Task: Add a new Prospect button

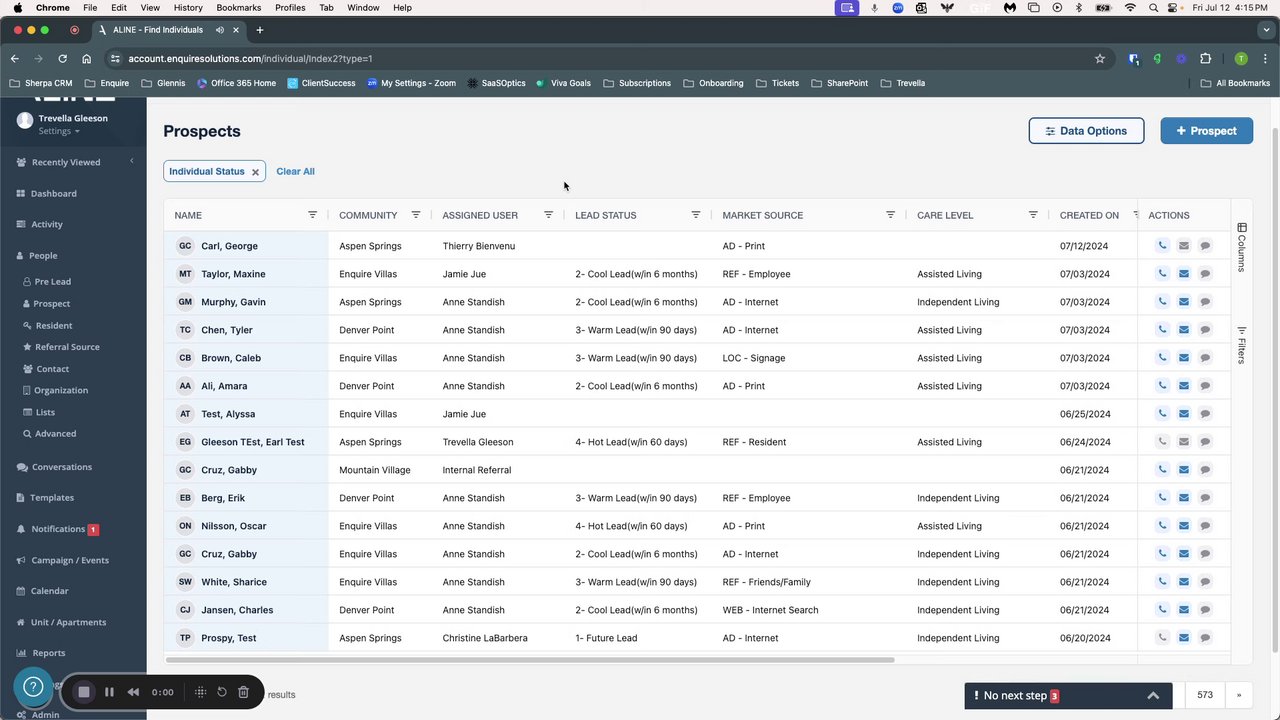Action: tap(1206, 131)
